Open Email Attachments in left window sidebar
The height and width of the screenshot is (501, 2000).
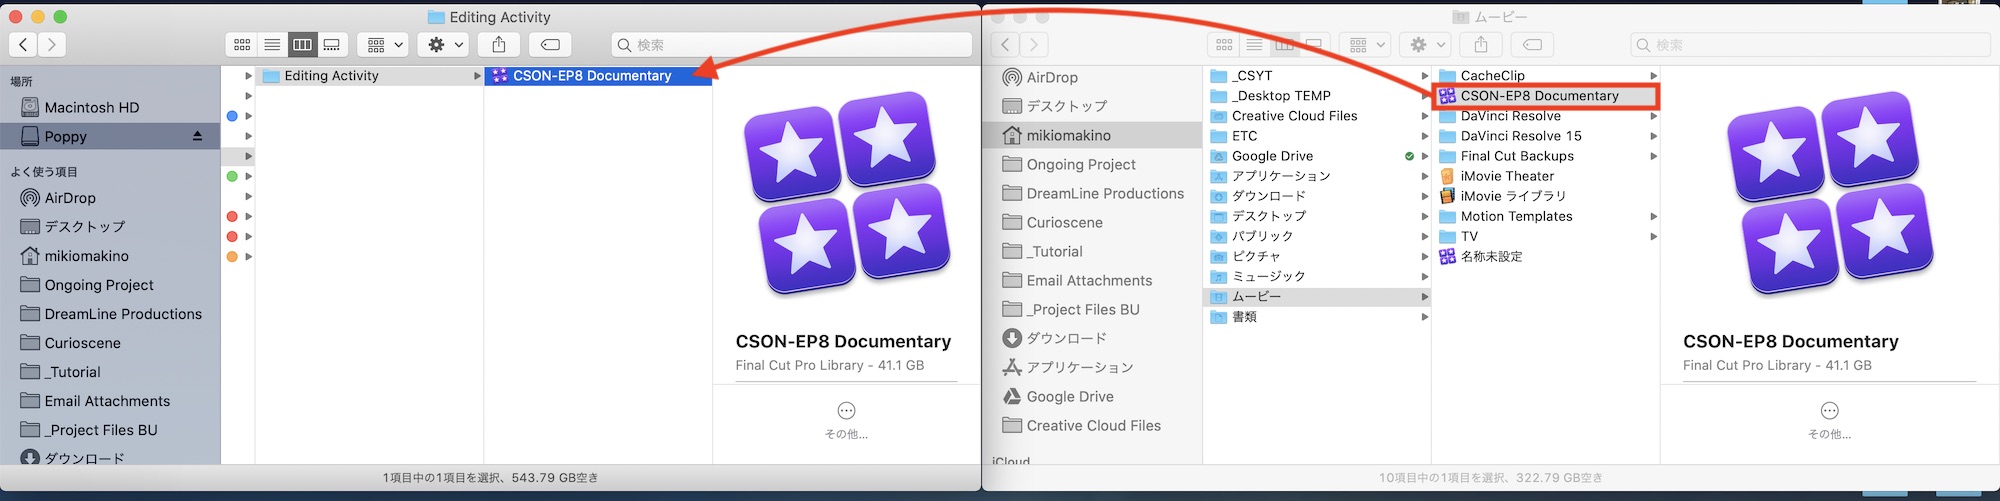click(107, 401)
